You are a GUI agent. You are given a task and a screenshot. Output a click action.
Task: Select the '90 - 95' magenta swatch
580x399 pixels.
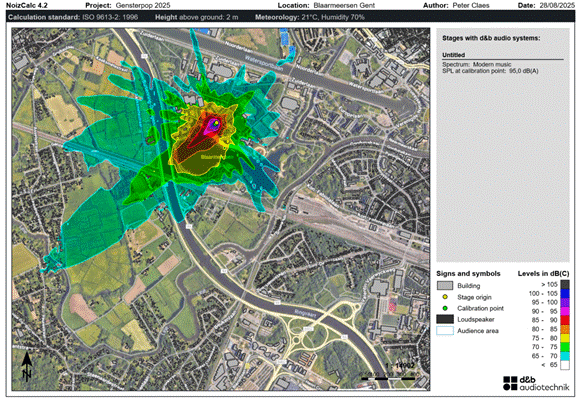point(565,311)
